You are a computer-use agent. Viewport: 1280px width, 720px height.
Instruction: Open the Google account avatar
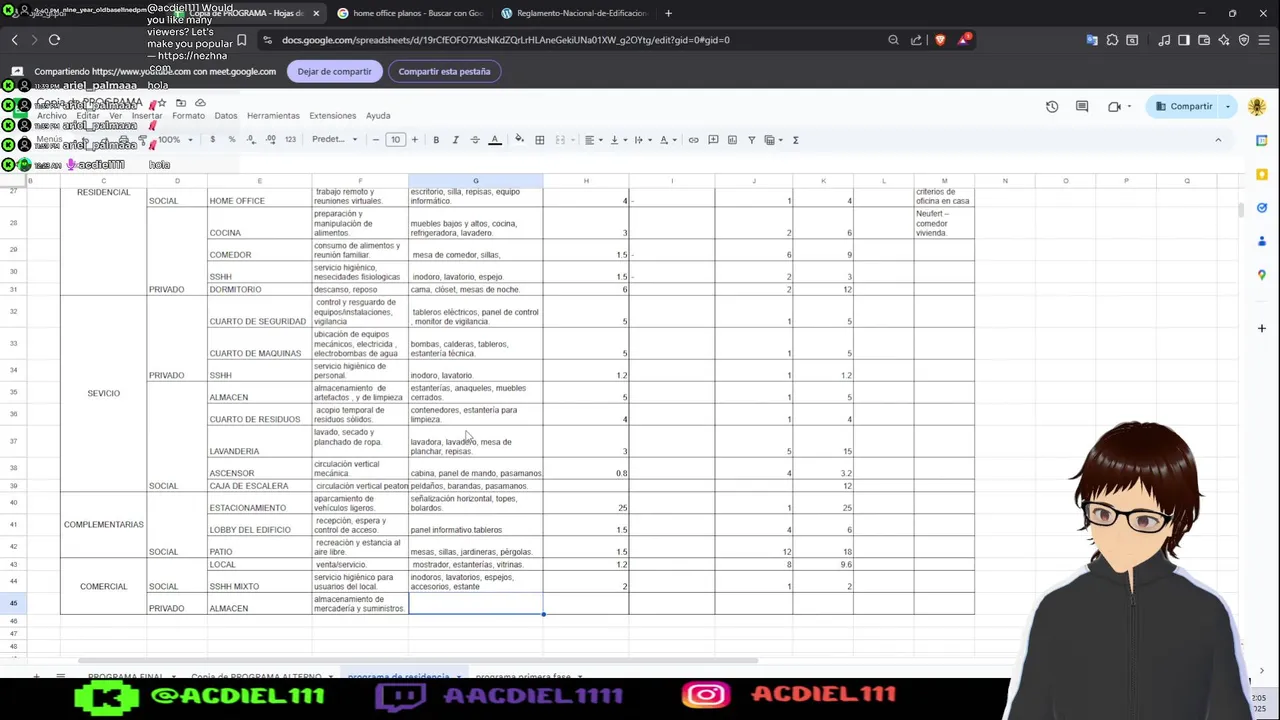pyautogui.click(x=1257, y=106)
